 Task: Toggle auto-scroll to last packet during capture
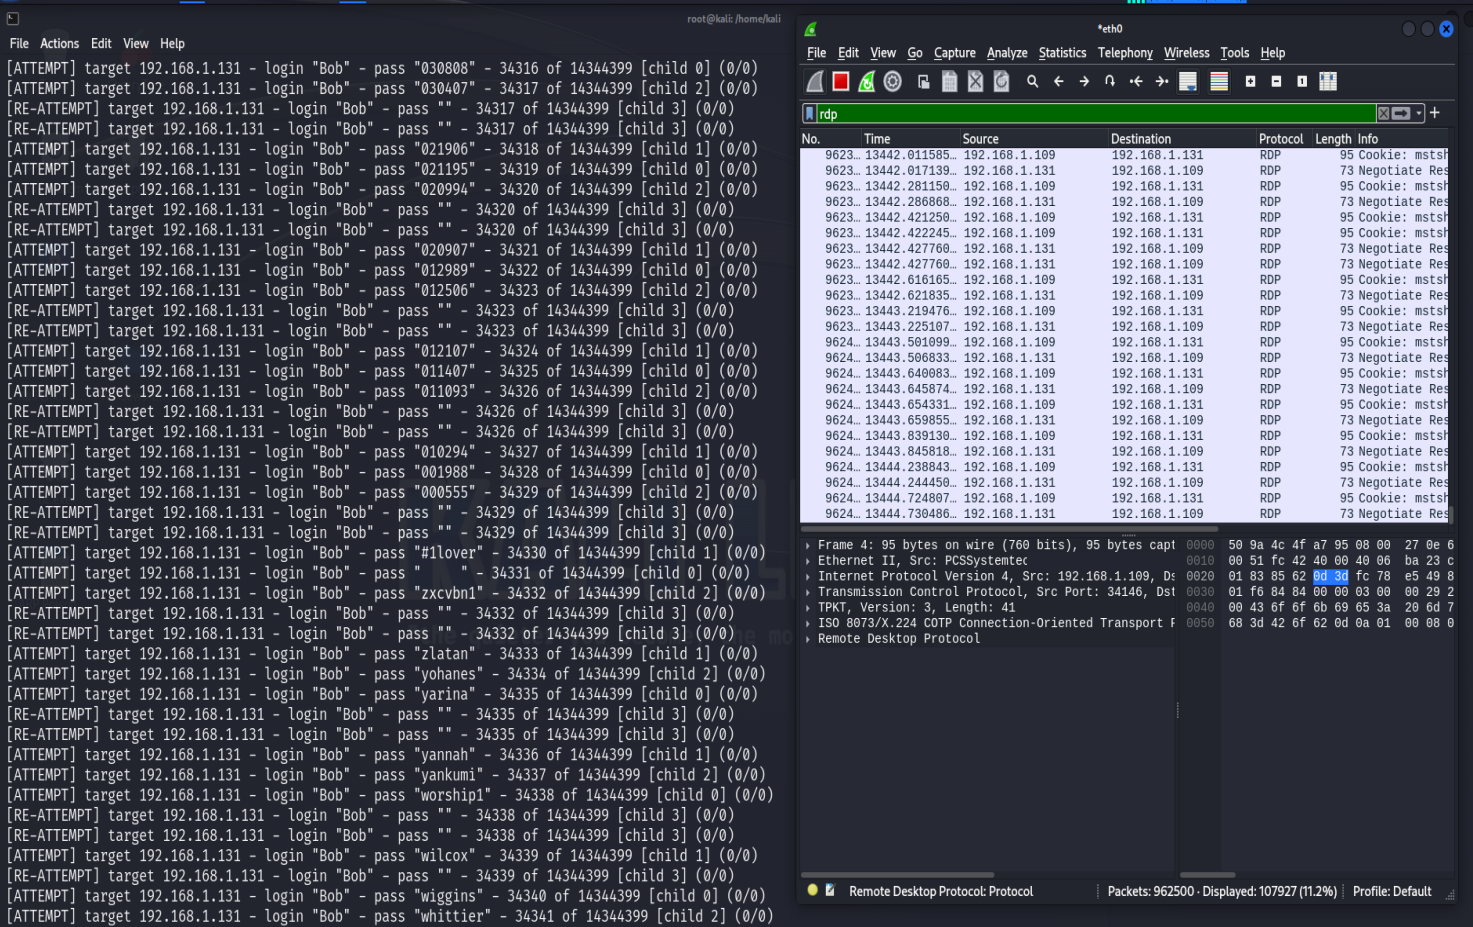[x=1188, y=82]
